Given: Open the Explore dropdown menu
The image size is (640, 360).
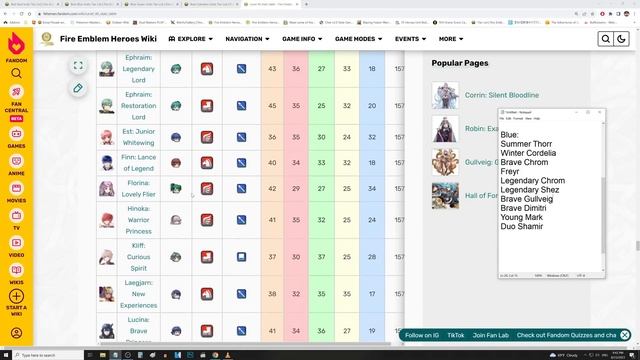Looking at the screenshot, I should pos(190,39).
